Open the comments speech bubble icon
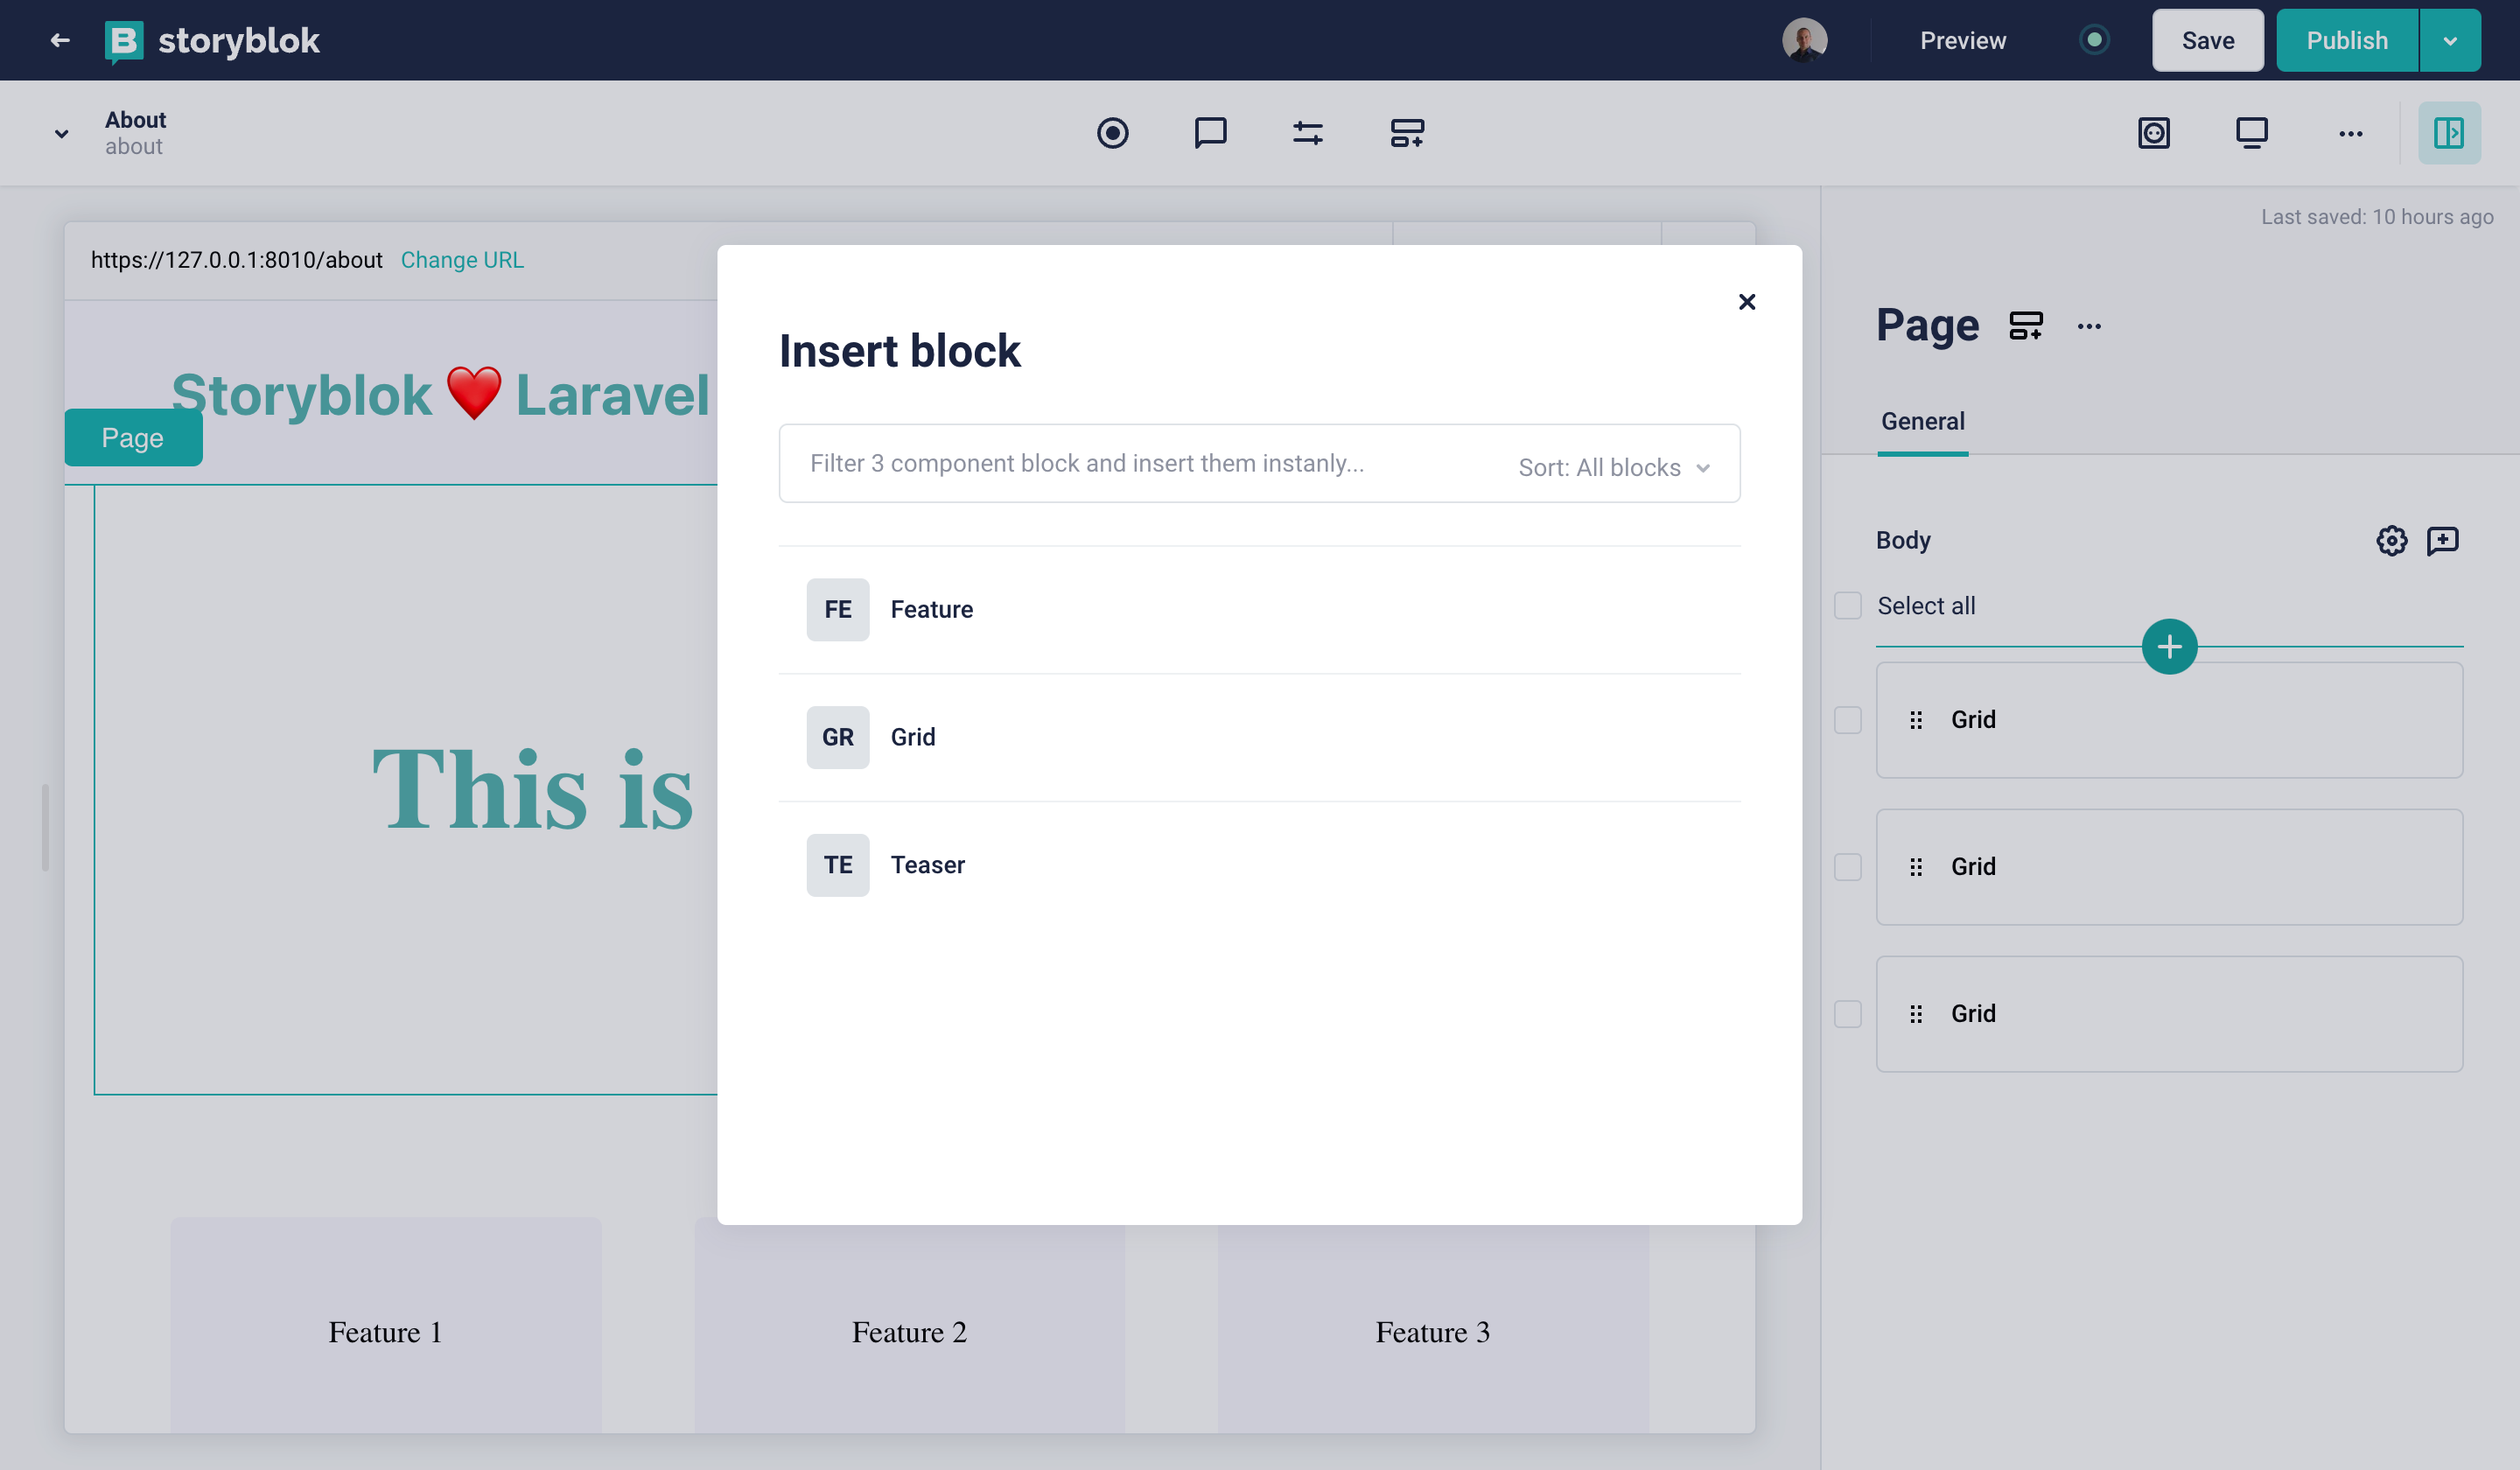 pyautogui.click(x=1210, y=133)
